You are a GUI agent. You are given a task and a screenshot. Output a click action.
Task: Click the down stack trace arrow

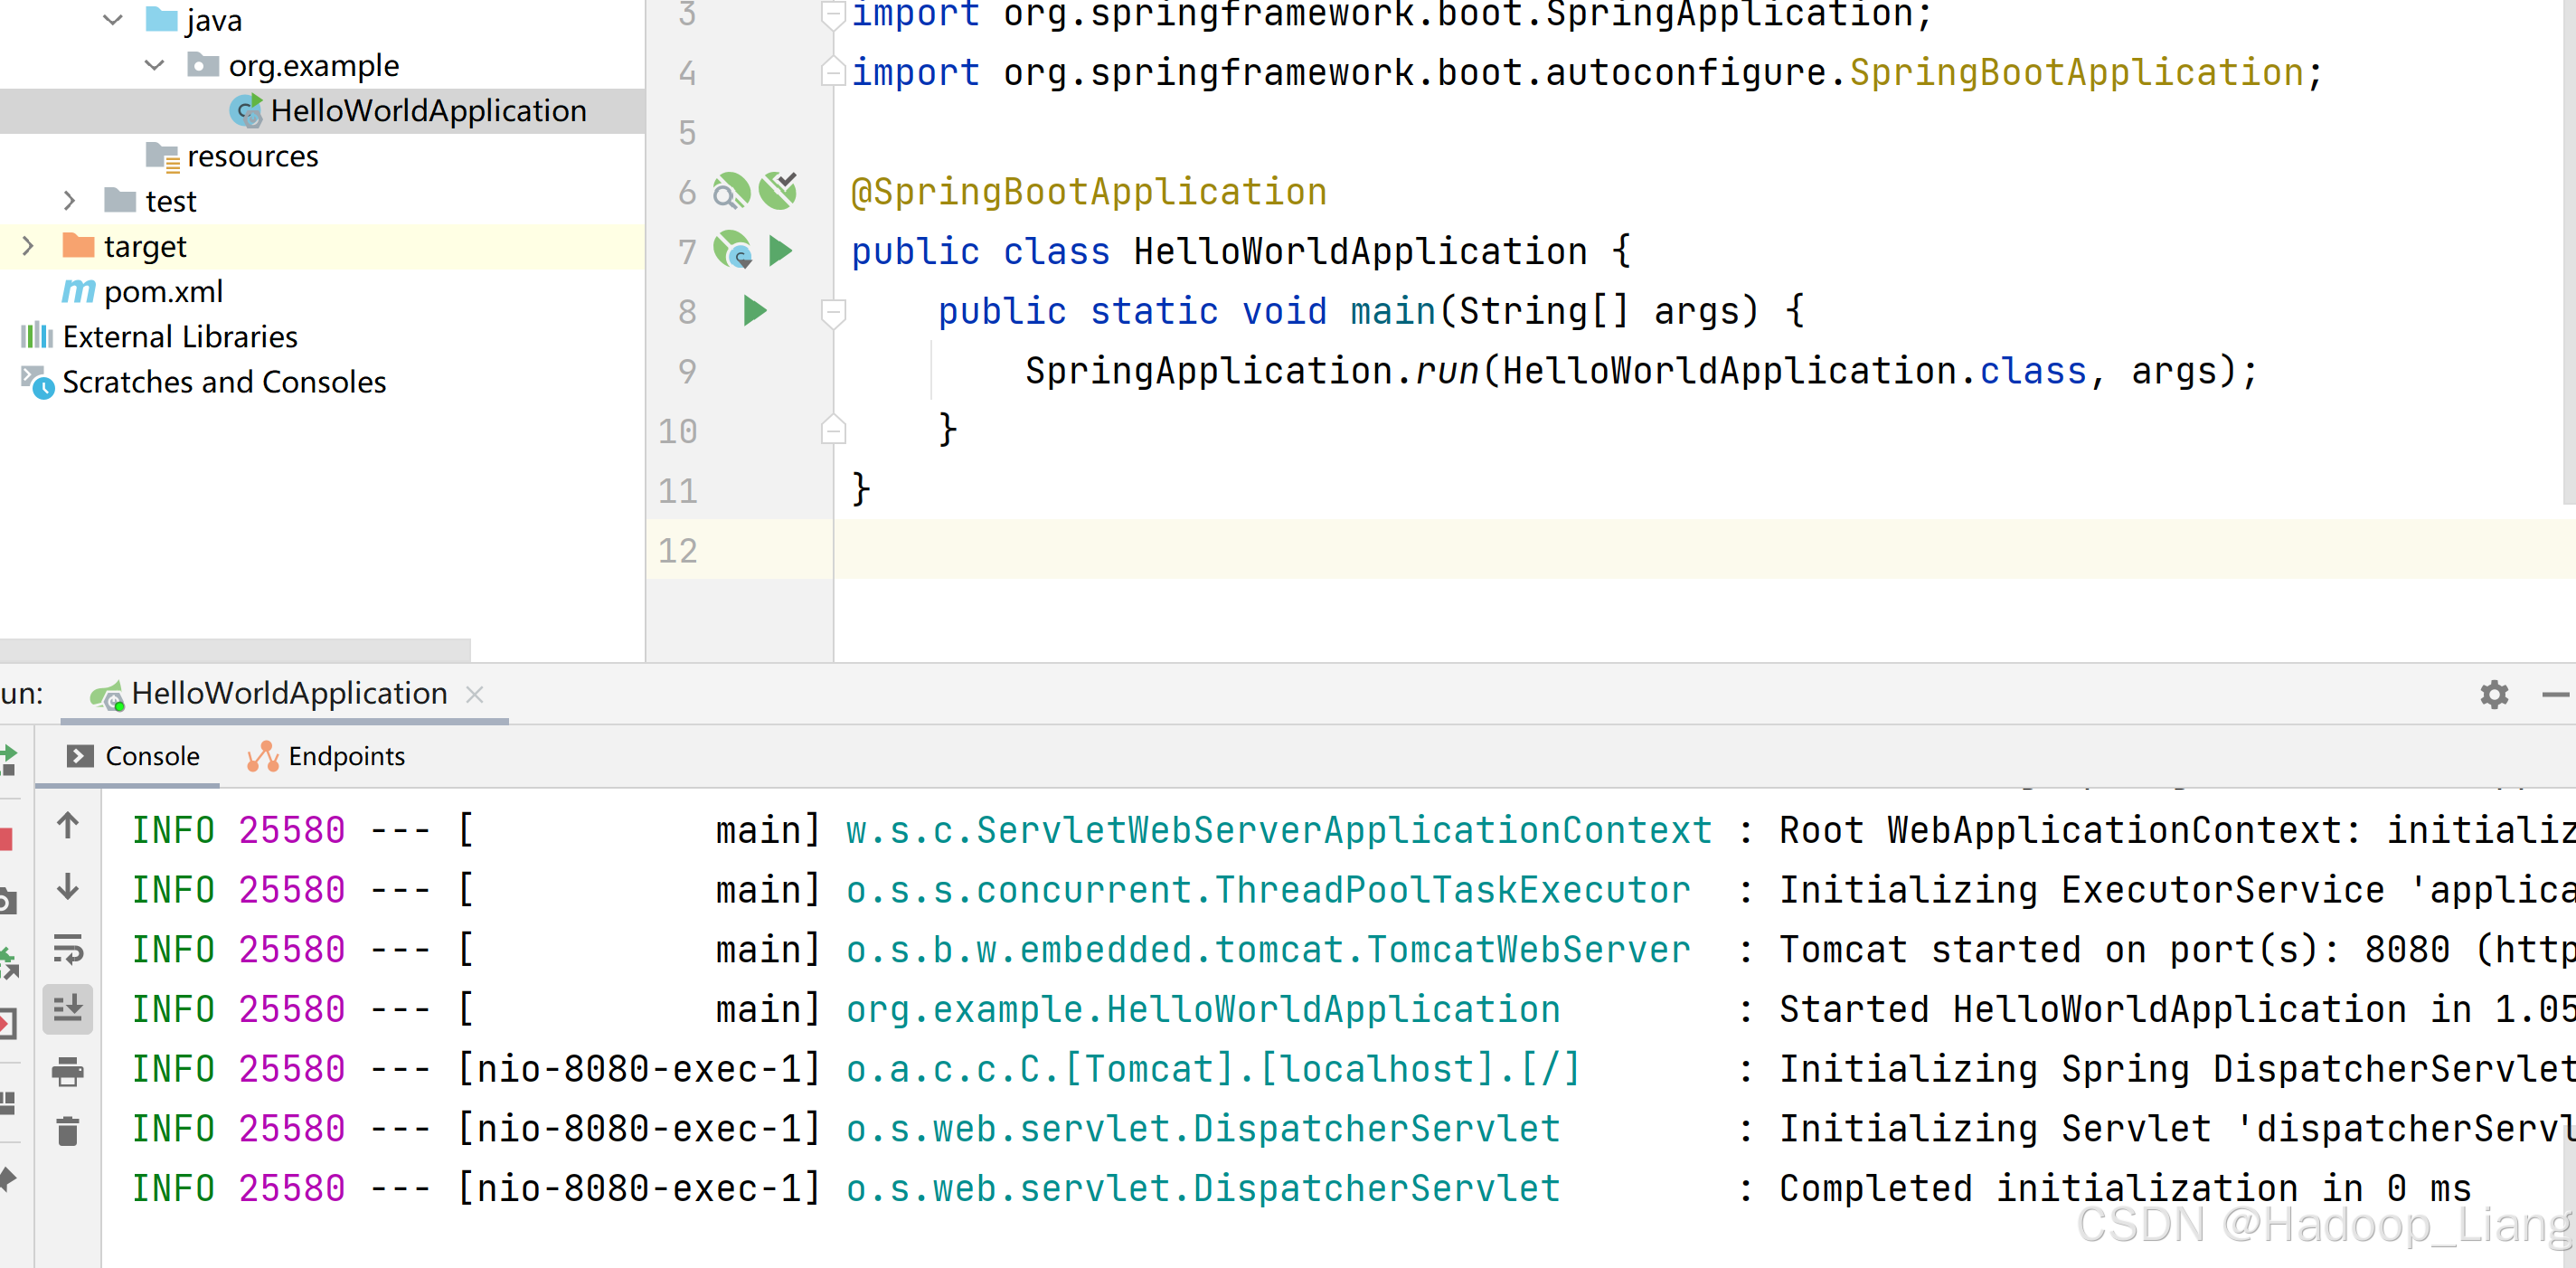[68, 887]
